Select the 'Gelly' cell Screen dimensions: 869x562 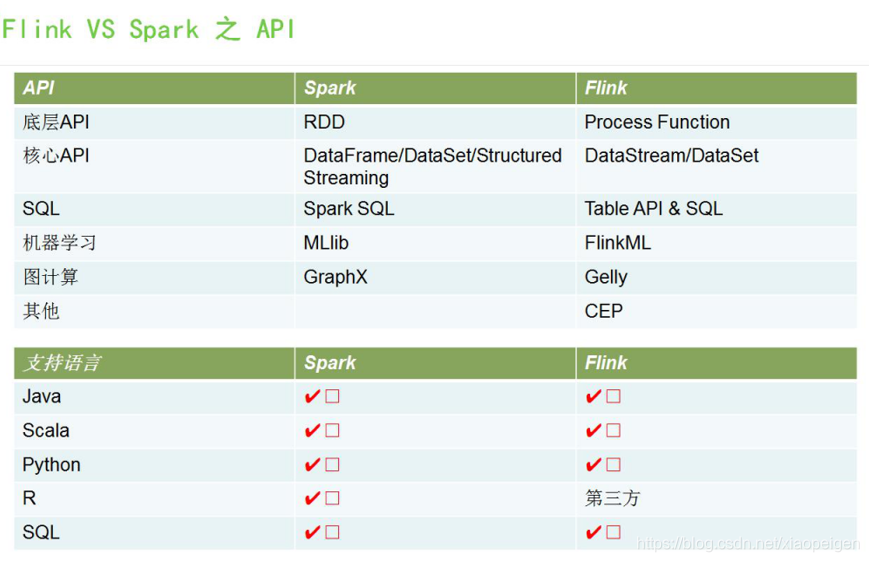pyautogui.click(x=606, y=277)
